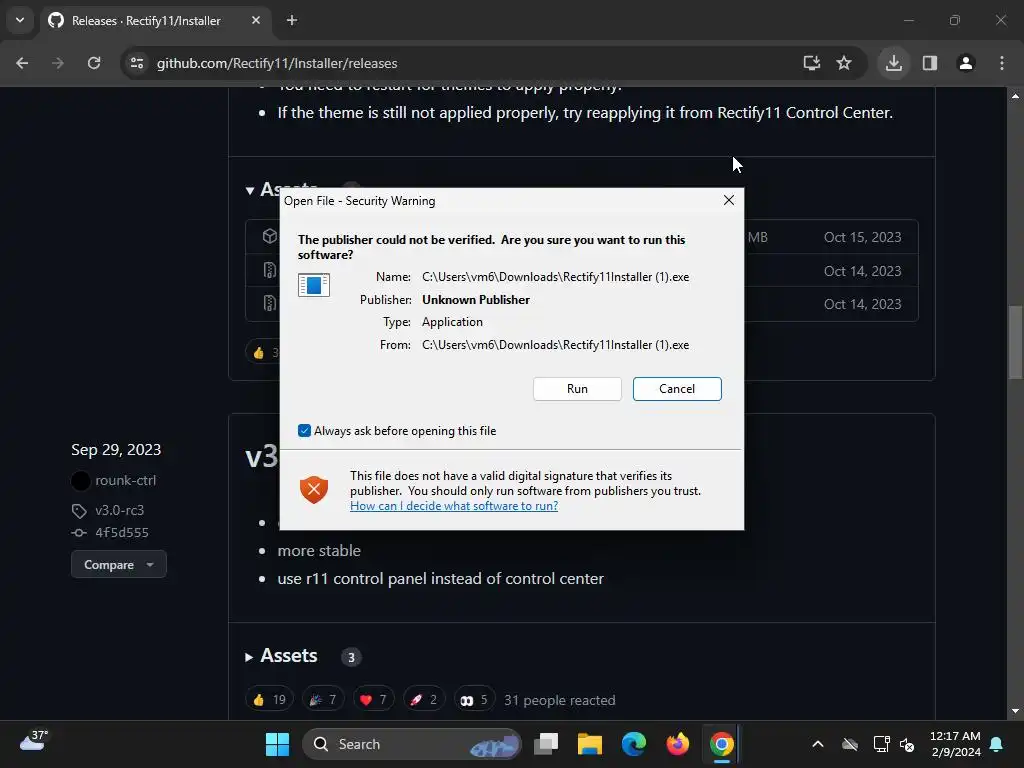1024x768 pixels.
Task: Click the address bar URL field
Action: pyautogui.click(x=457, y=63)
